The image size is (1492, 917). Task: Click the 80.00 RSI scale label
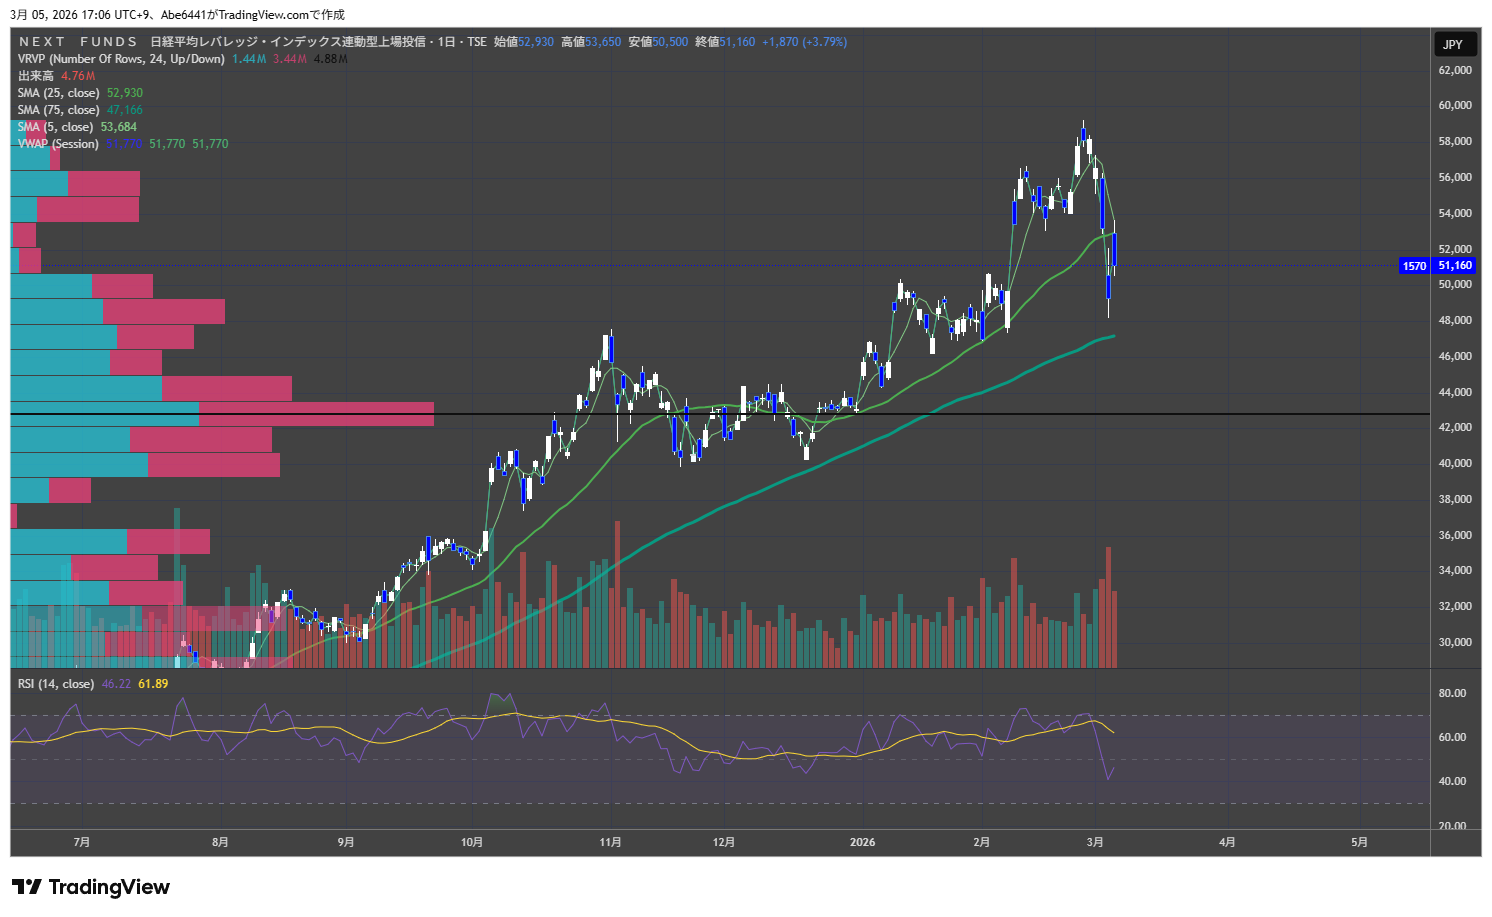[x=1452, y=693]
